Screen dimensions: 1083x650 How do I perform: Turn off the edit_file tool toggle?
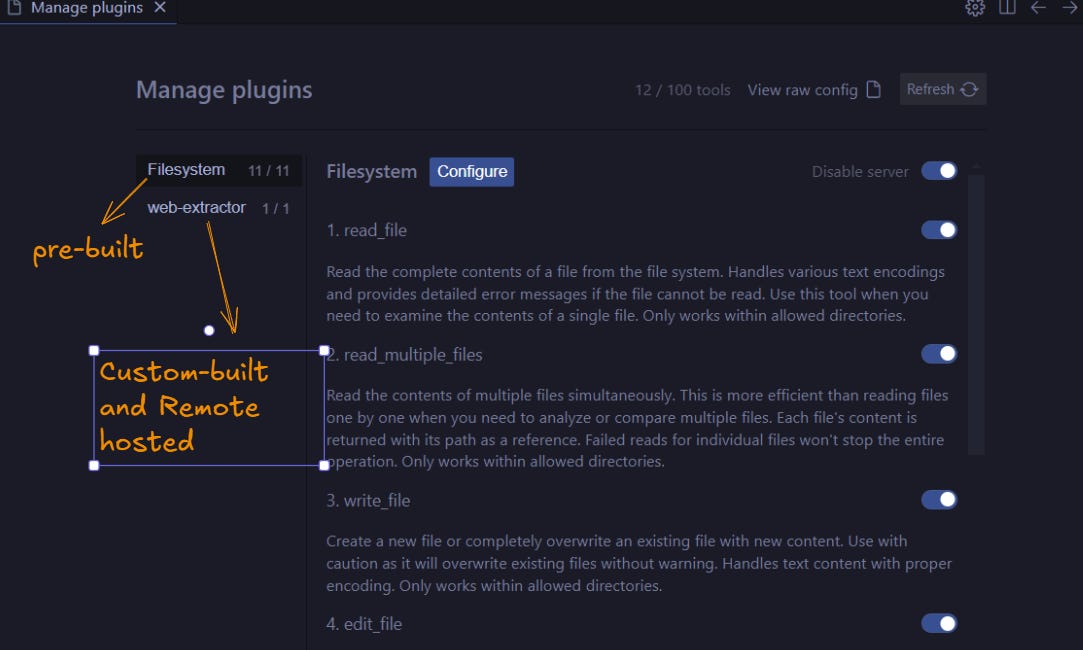click(x=938, y=623)
